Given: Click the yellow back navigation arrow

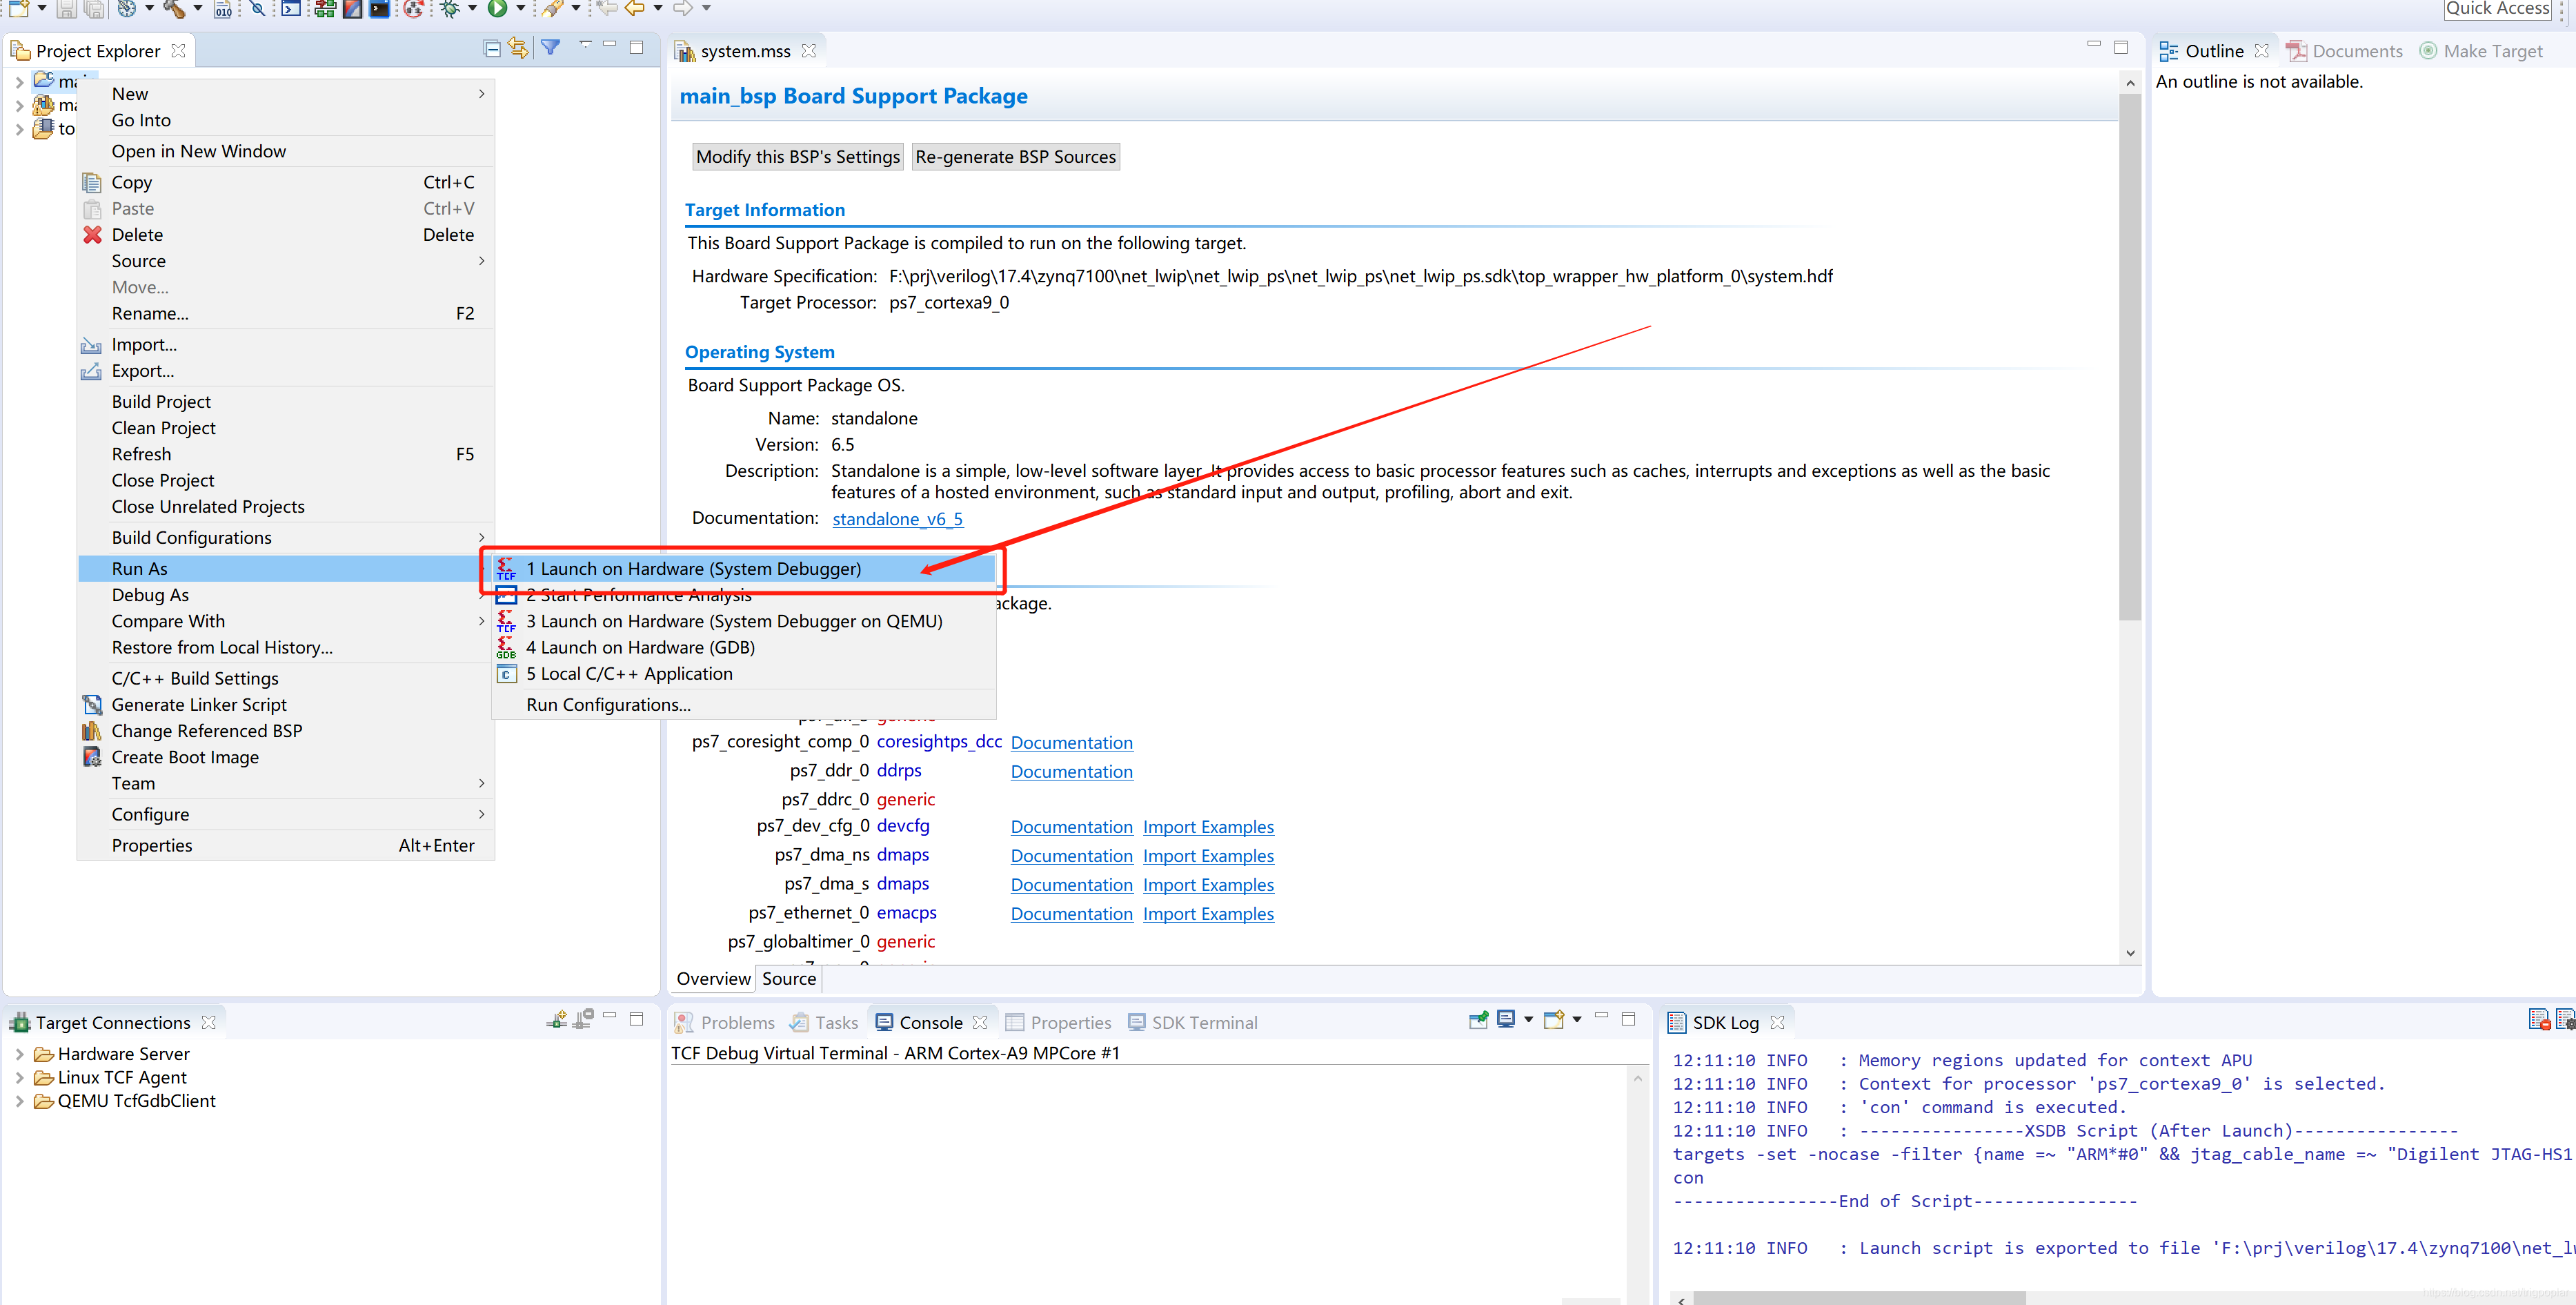Looking at the screenshot, I should click(634, 8).
